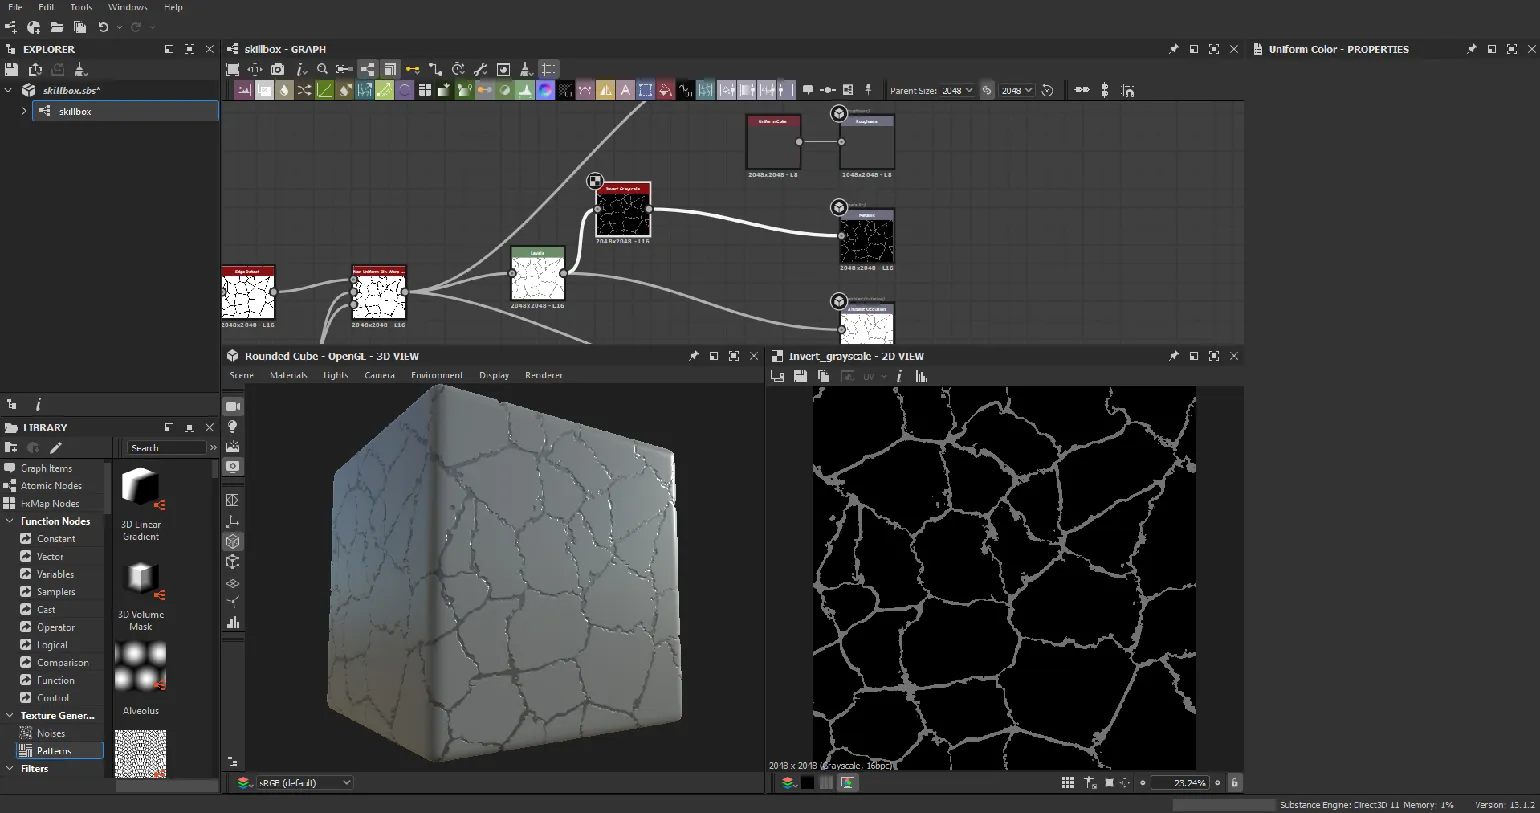The image size is (1540, 813).
Task: Toggle the zoom lock in the 2D view
Action: click(x=1234, y=783)
